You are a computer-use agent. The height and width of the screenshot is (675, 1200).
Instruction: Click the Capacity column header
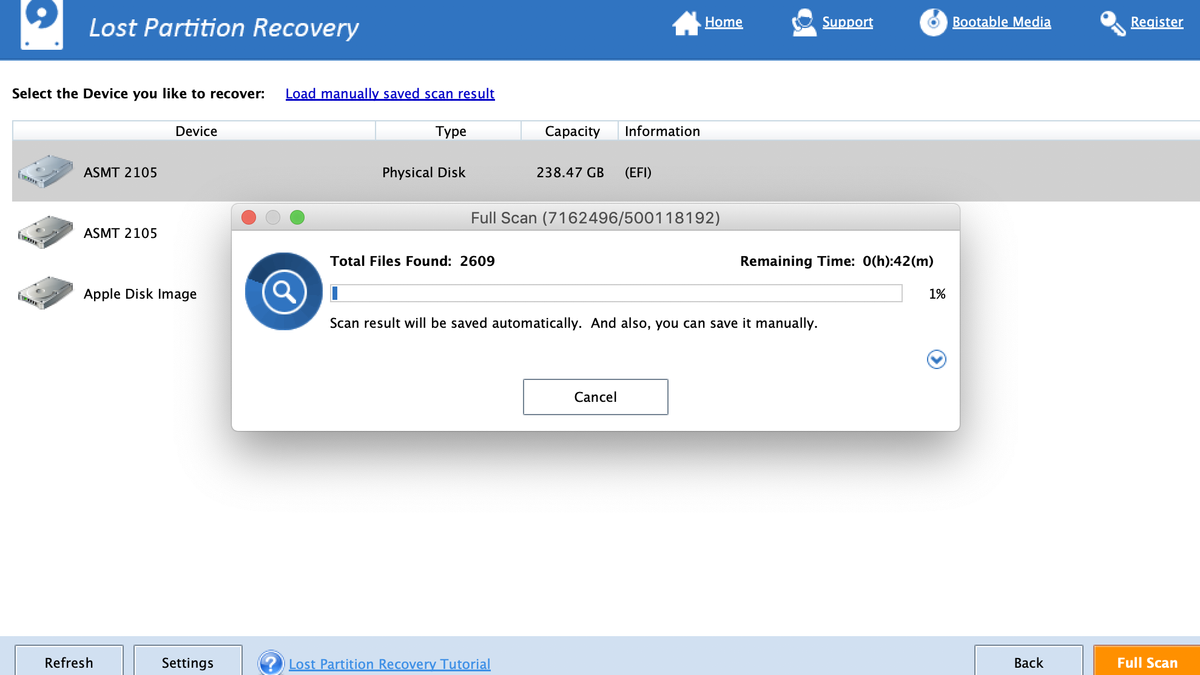coord(571,131)
